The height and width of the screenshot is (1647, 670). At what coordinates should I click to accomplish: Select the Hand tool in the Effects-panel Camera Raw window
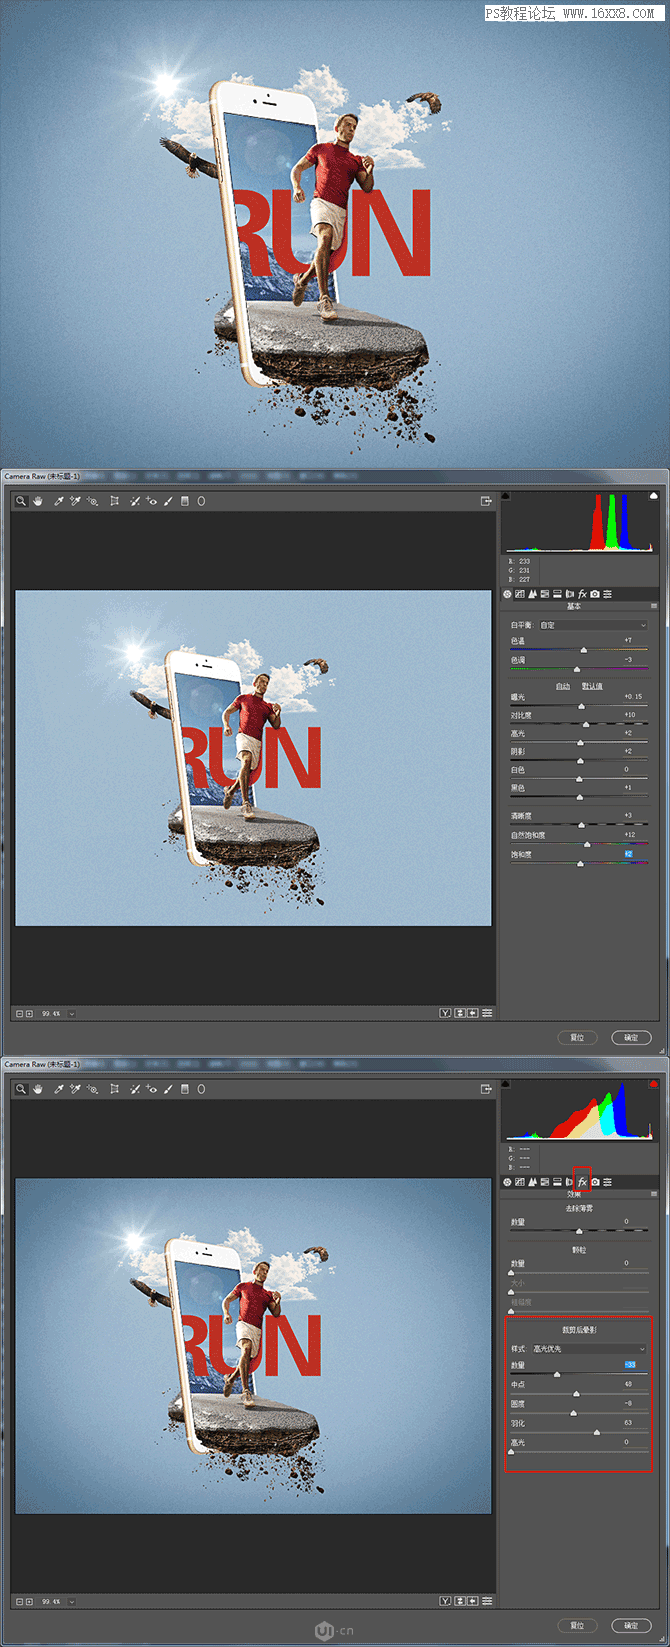(x=38, y=1089)
